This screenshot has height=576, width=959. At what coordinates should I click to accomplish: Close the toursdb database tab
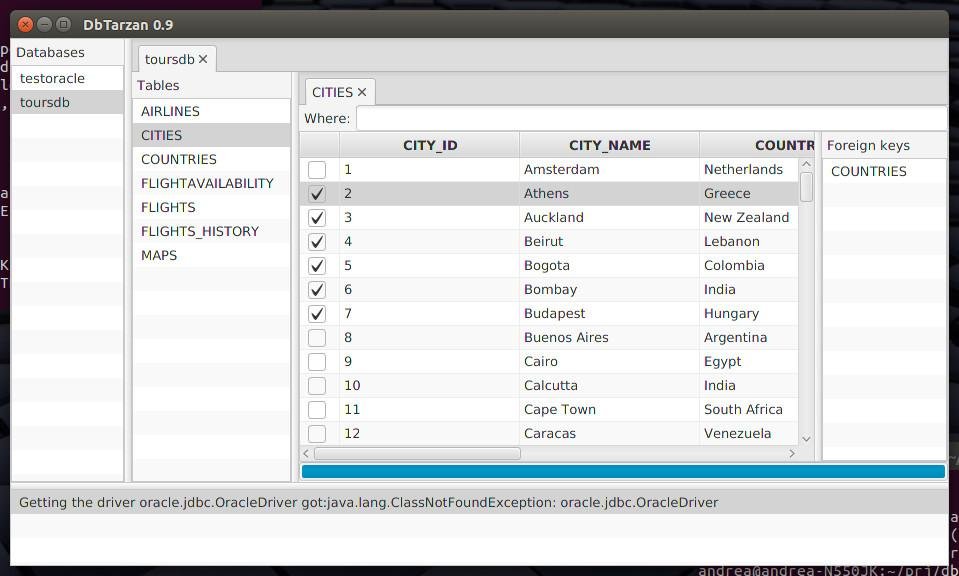(x=203, y=59)
